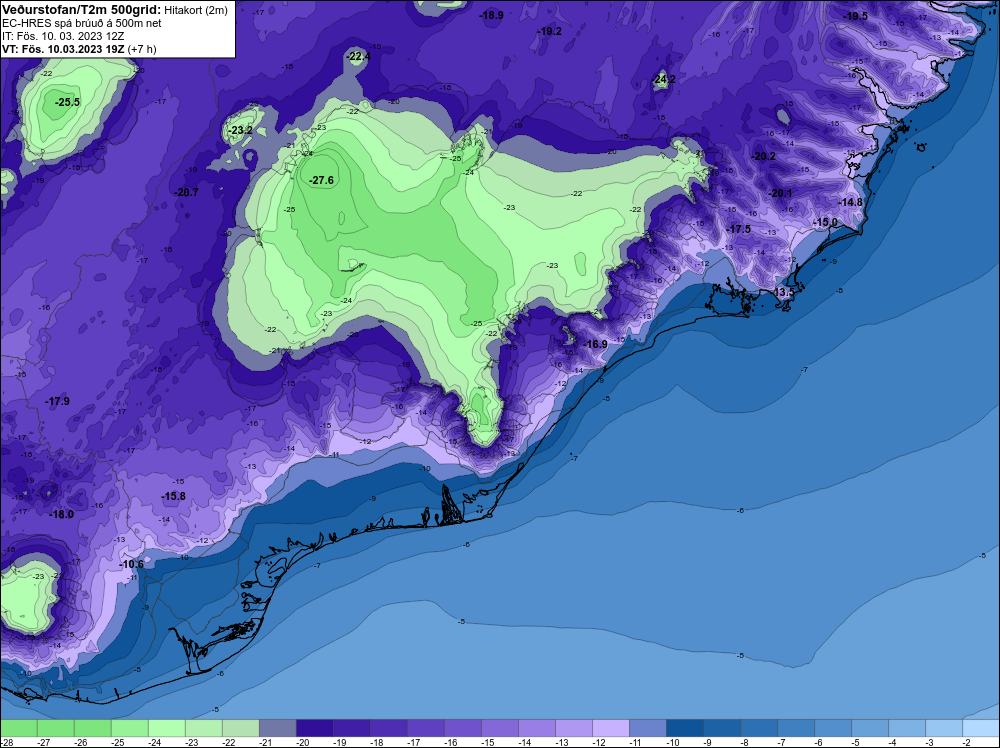
Task: Click the Veðurstofan/T2m 500grid title
Action: pos(81,10)
